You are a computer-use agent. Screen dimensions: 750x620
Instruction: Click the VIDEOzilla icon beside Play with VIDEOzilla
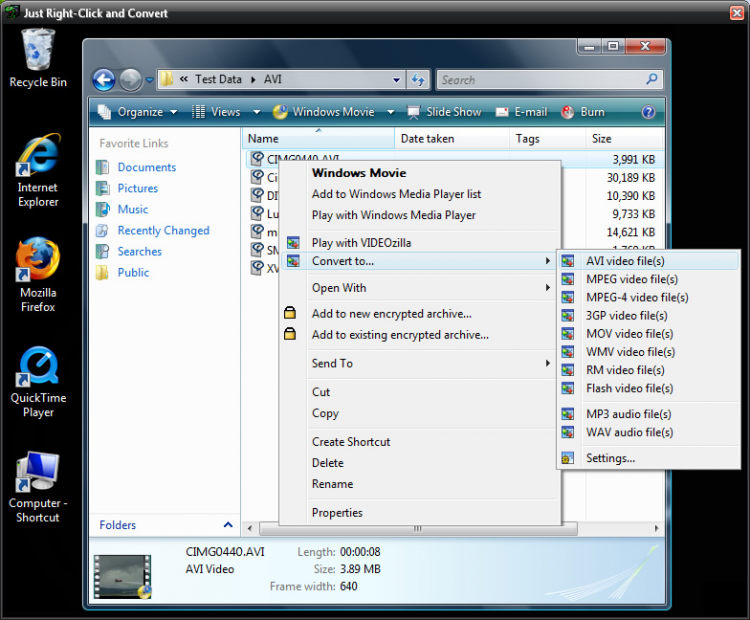(x=293, y=243)
